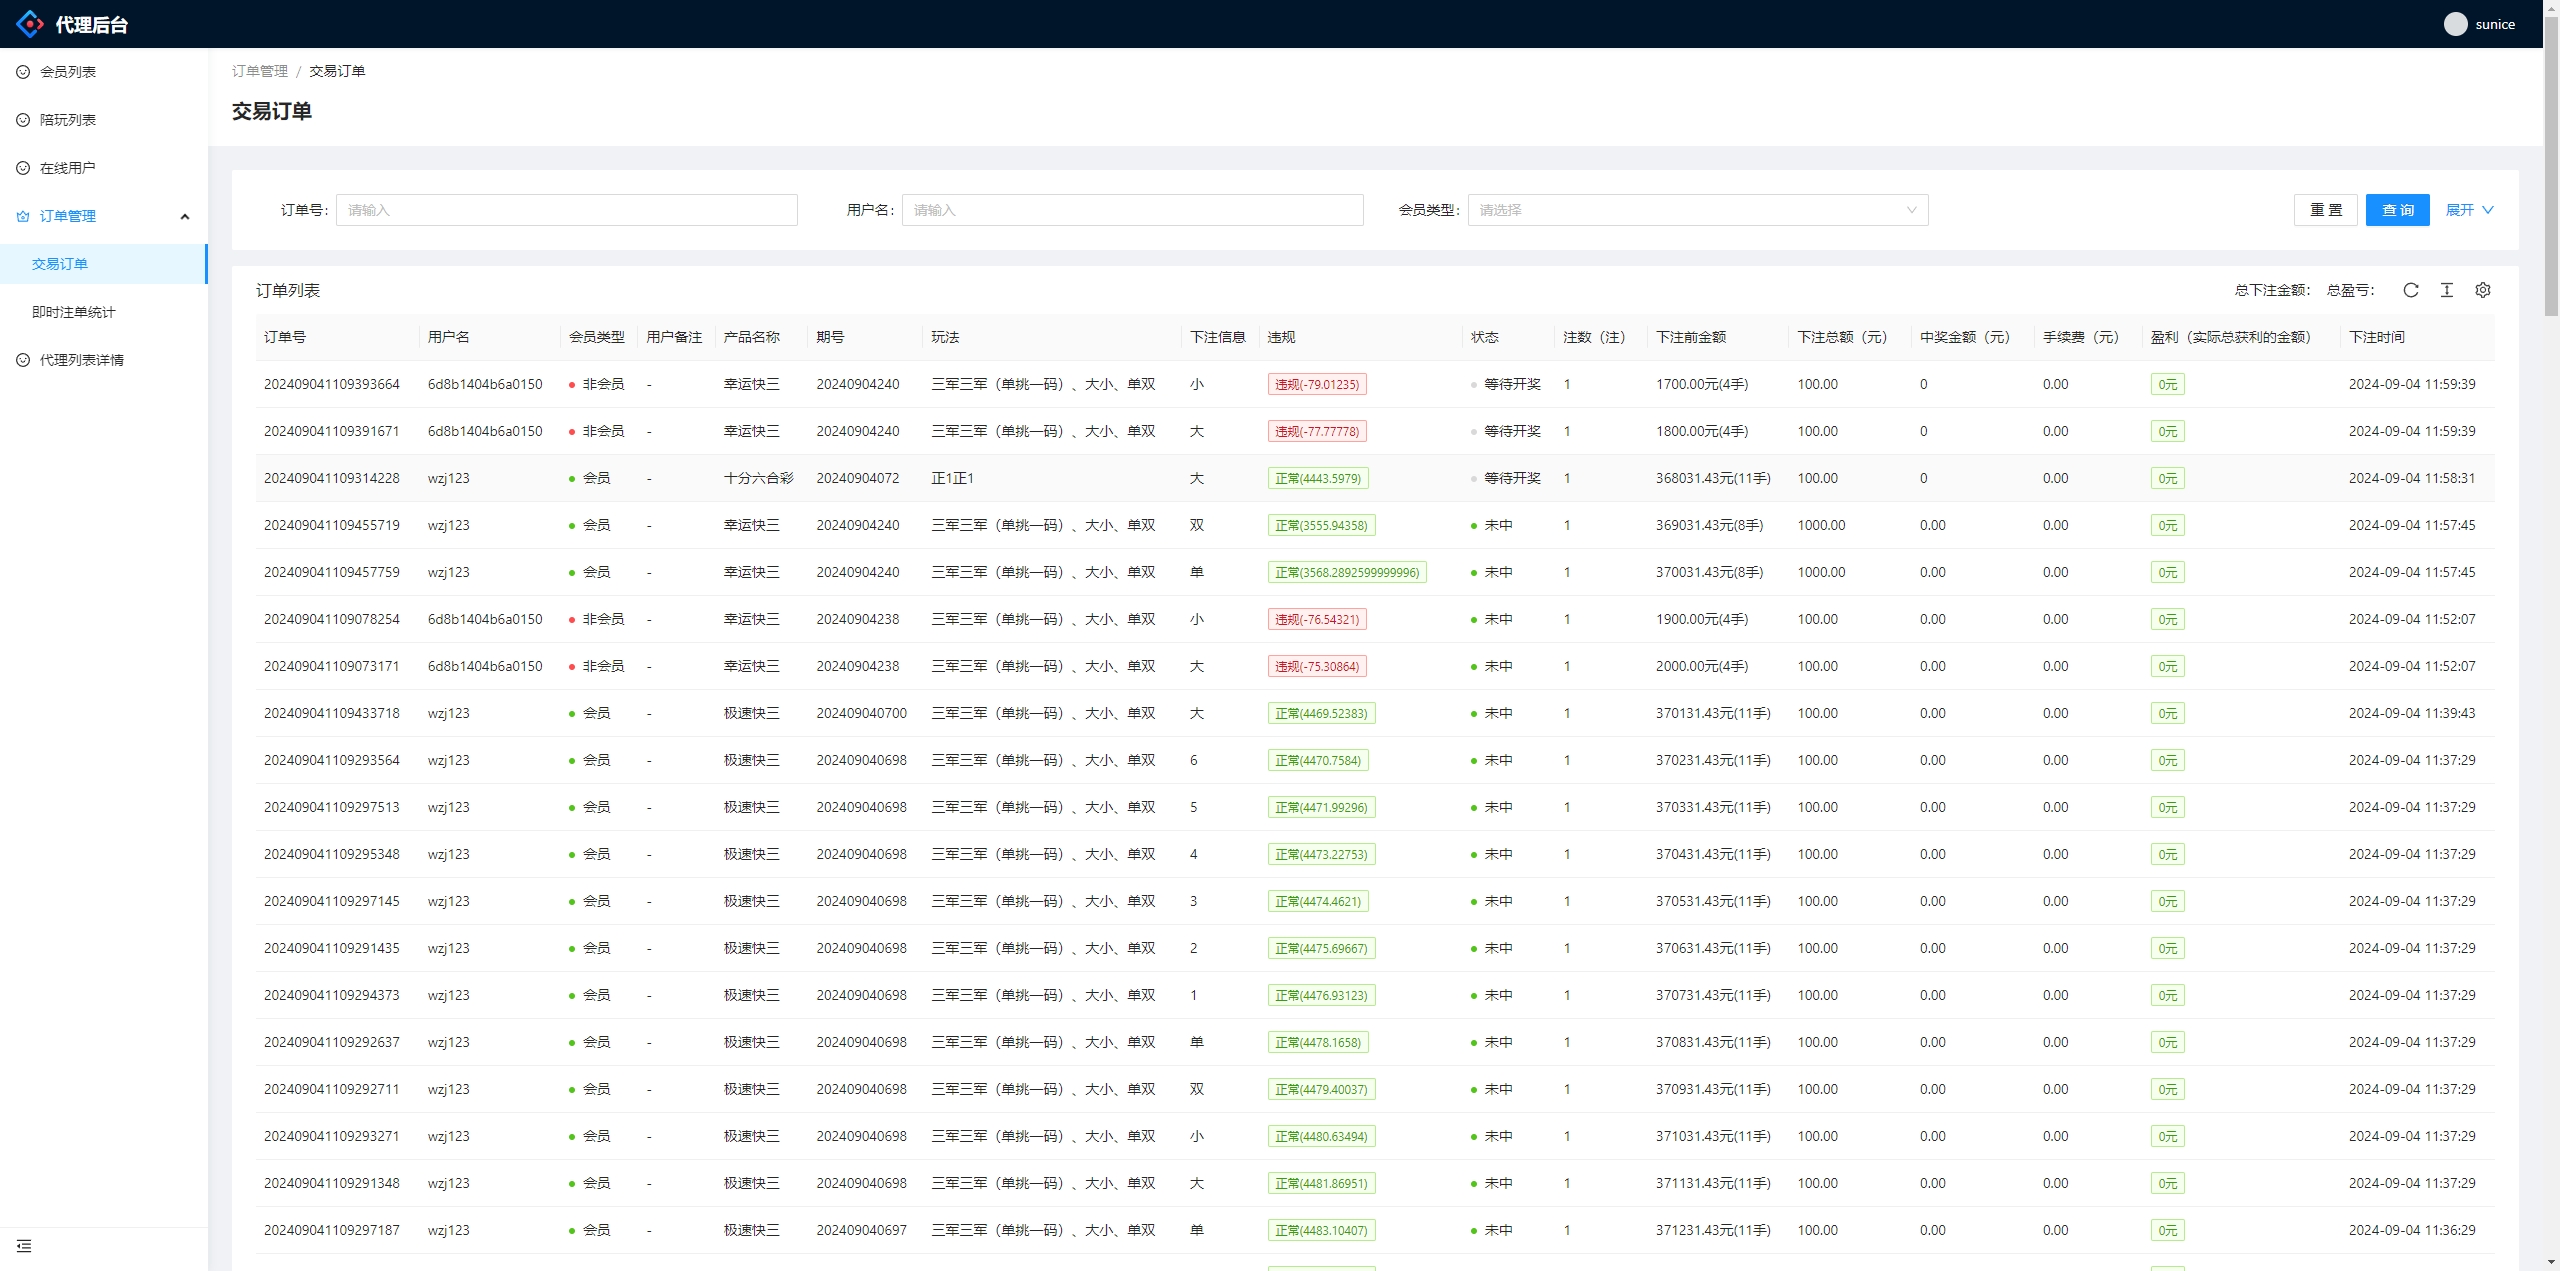Click the sunice user avatar
Image resolution: width=2560 pixels, height=1271 pixels.
coord(2455,24)
